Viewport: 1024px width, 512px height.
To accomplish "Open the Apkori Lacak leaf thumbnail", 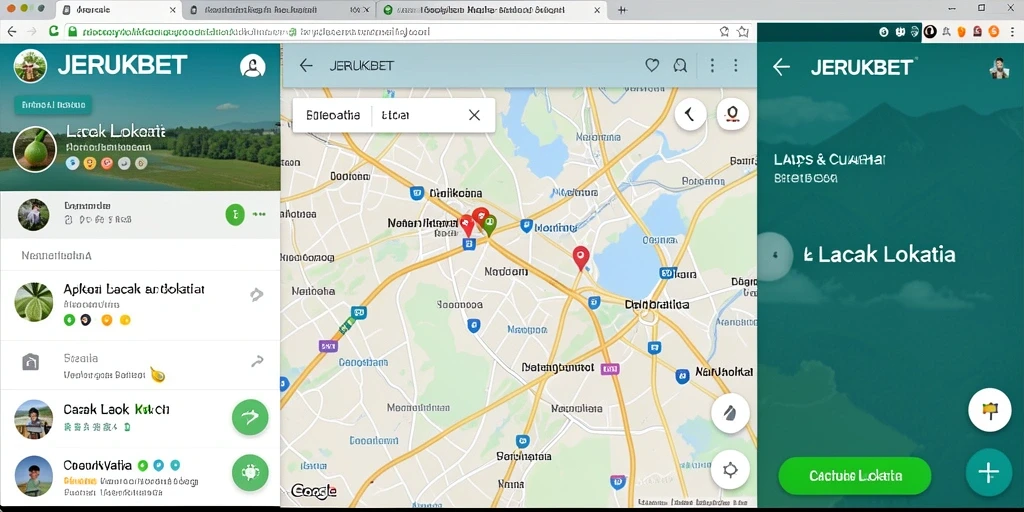I will pyautogui.click(x=34, y=302).
